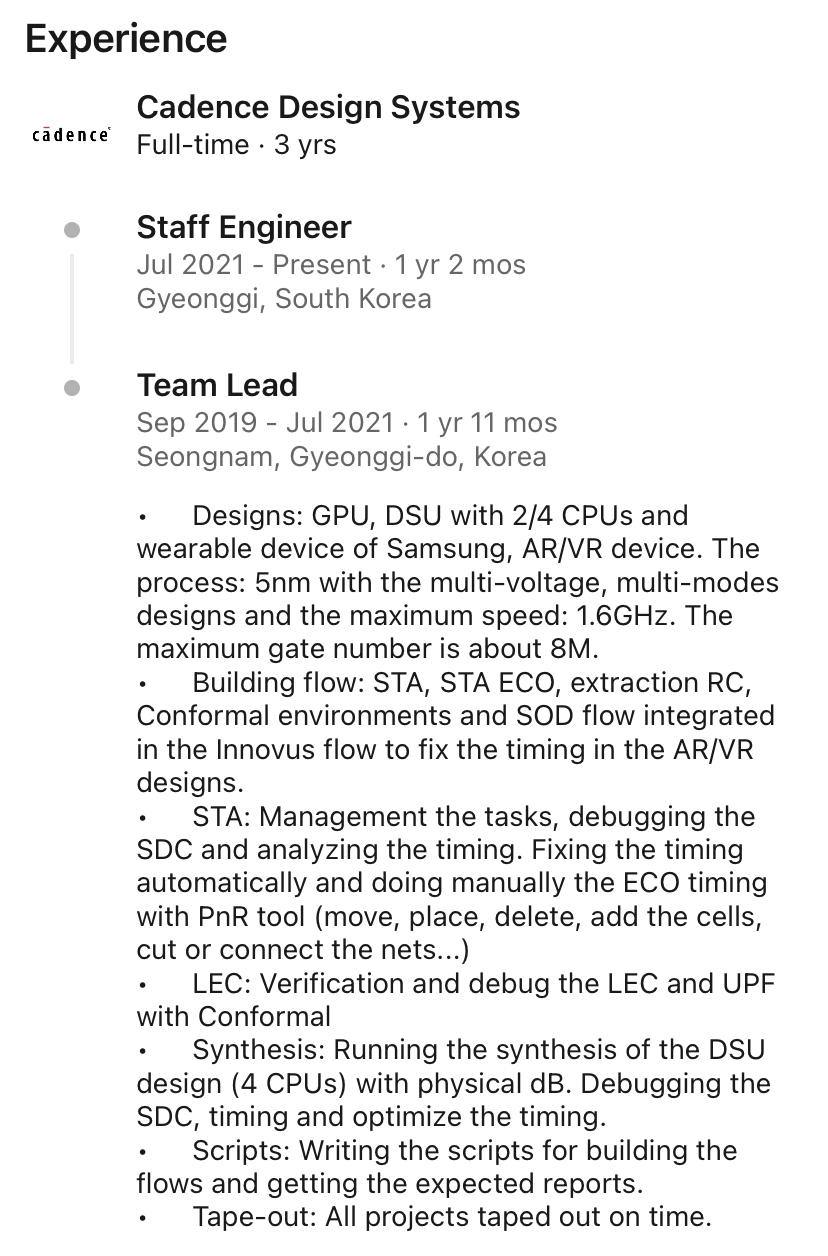Screen dimensions: 828x1256
Task: Click the LEC verification bullet paragraph
Action: 455,1000
